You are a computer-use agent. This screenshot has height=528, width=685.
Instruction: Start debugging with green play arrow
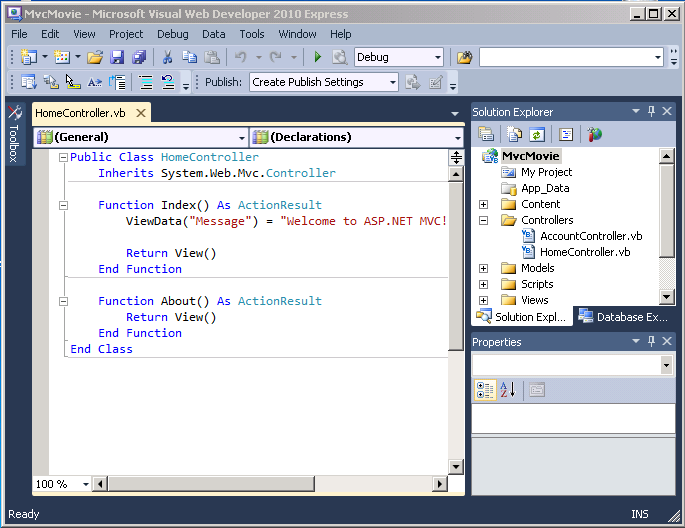[318, 58]
